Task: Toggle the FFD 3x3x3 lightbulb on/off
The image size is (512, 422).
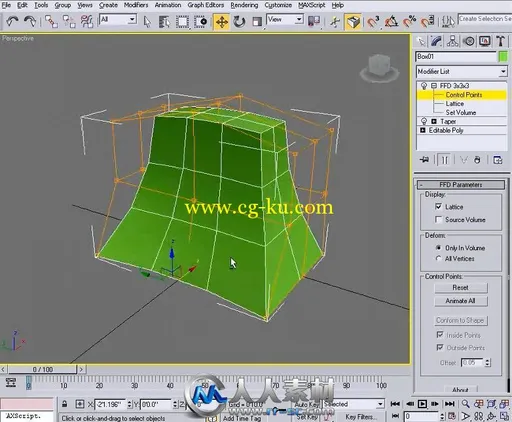Action: coord(424,86)
